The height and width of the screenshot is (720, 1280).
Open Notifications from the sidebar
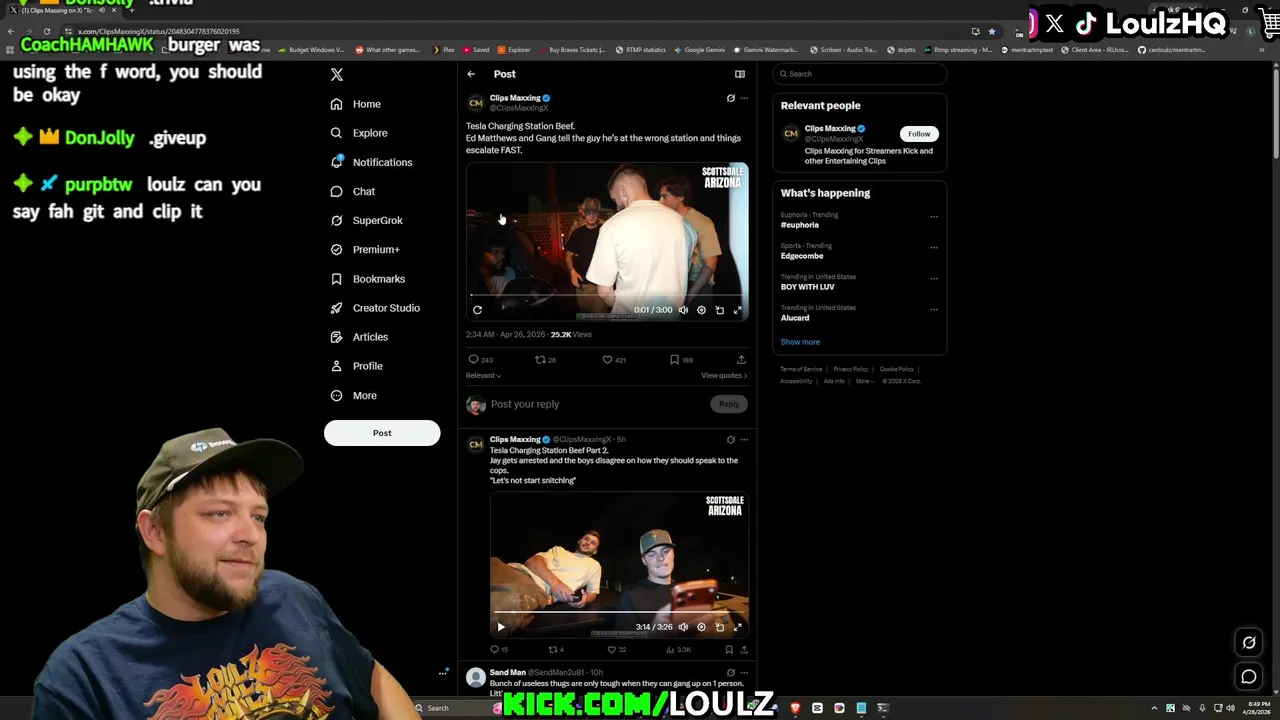click(371, 162)
